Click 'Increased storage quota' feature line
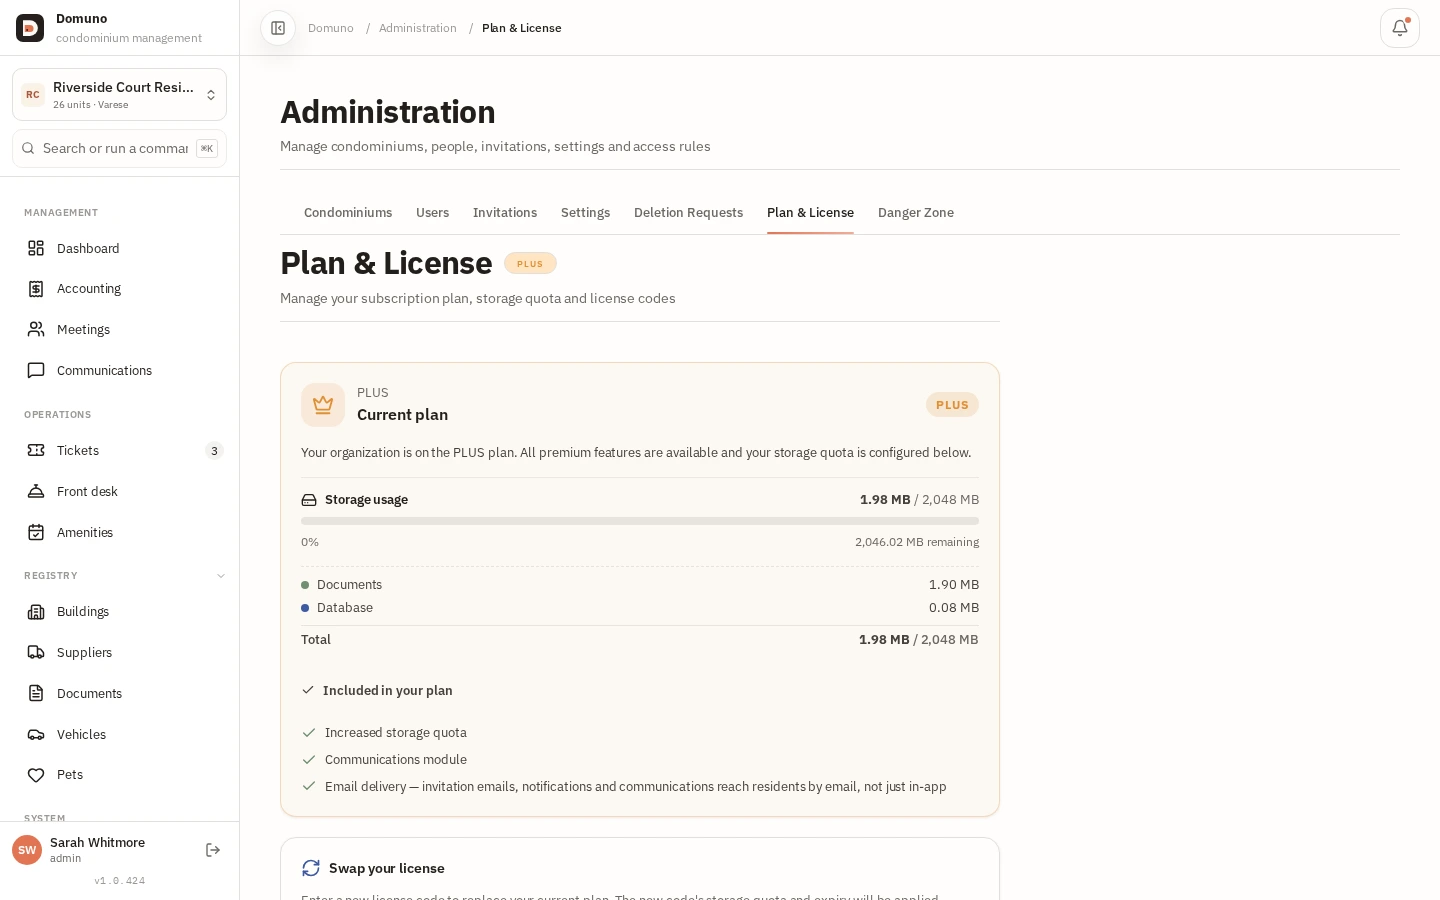The width and height of the screenshot is (1440, 900). [x=396, y=733]
